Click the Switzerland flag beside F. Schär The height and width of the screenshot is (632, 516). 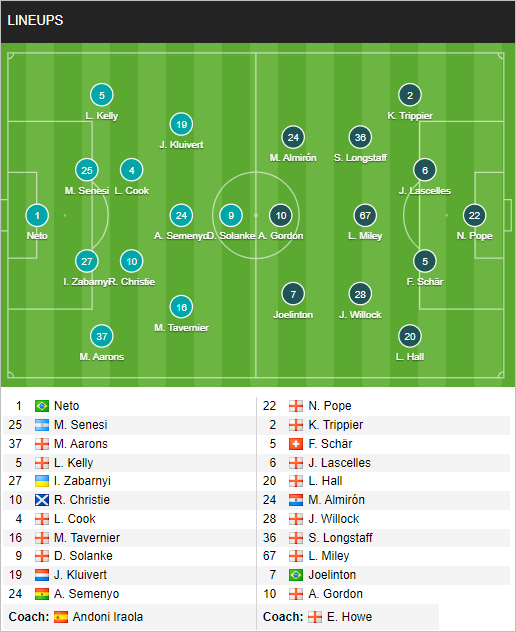pyautogui.click(x=296, y=444)
